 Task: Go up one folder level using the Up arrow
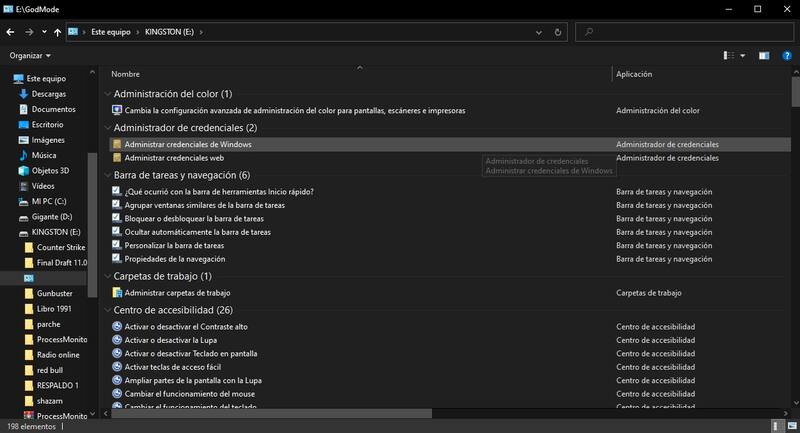pos(58,32)
